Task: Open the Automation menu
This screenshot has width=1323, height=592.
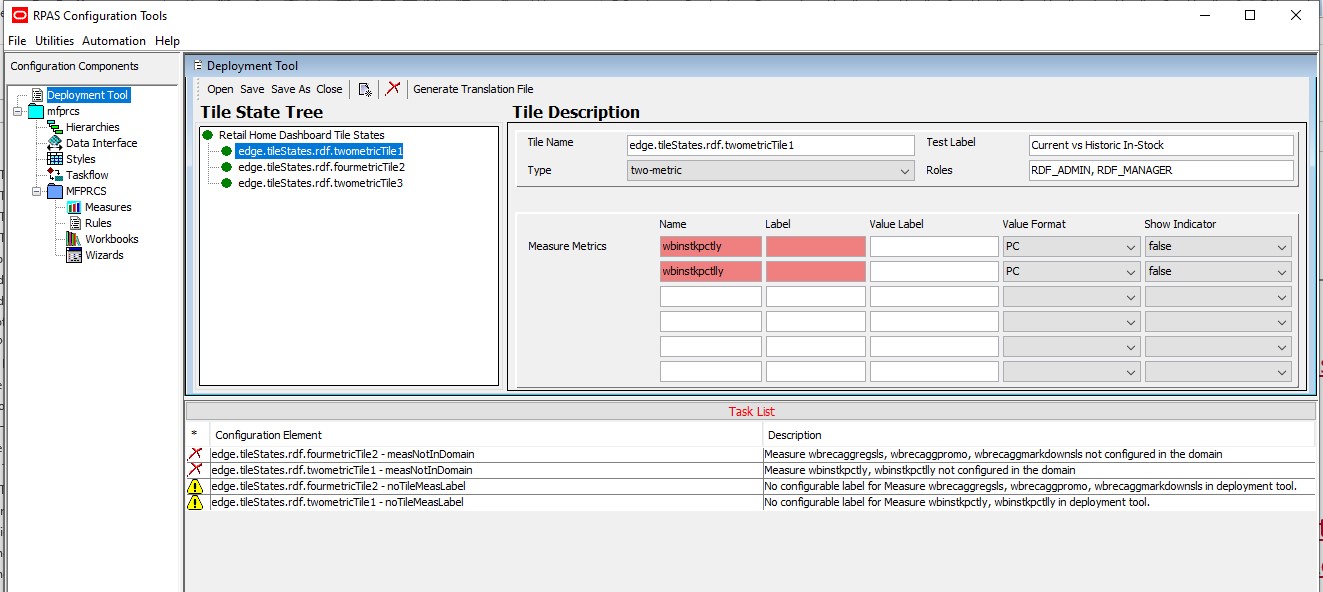Action: [114, 41]
